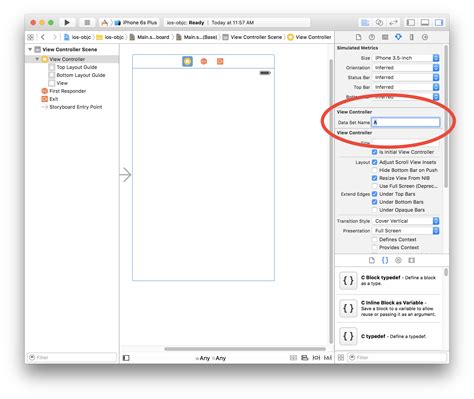
Task: Show the Media library
Action: pos(412,260)
